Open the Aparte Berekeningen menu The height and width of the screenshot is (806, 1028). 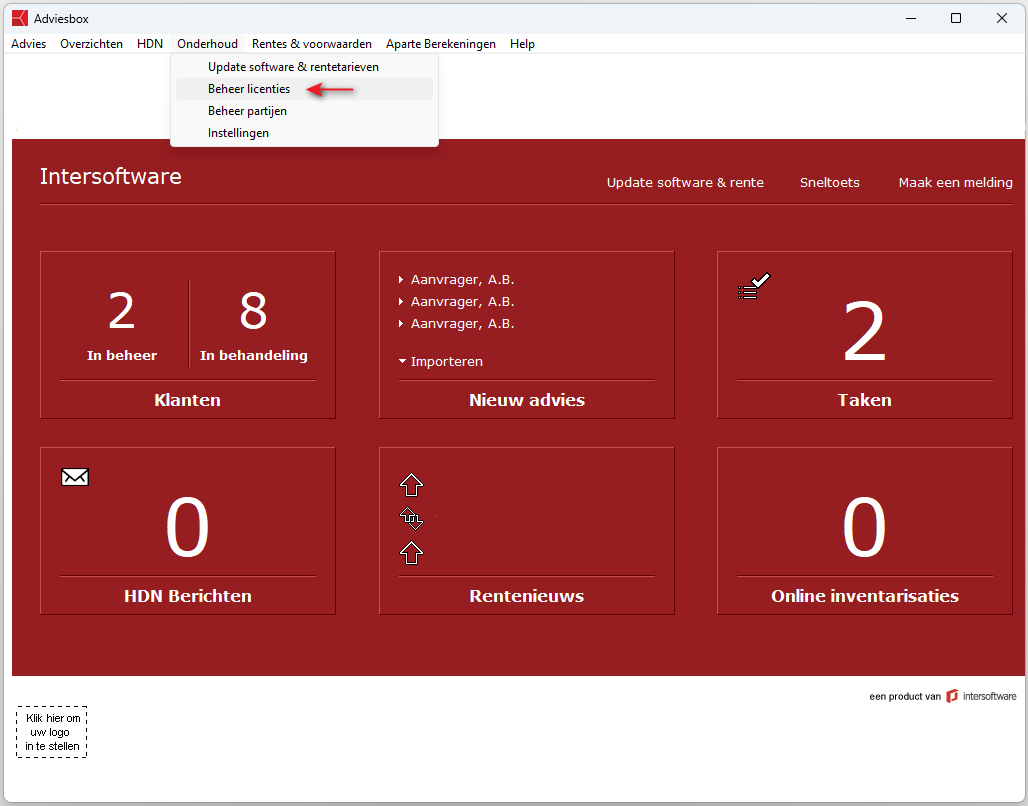tap(441, 44)
